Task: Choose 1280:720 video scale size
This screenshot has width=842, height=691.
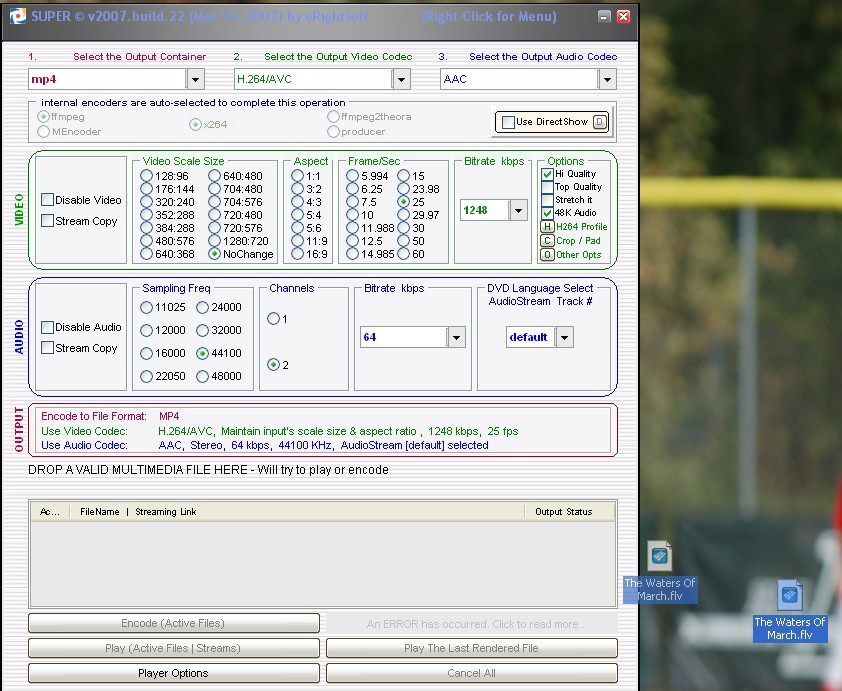Action: [214, 241]
